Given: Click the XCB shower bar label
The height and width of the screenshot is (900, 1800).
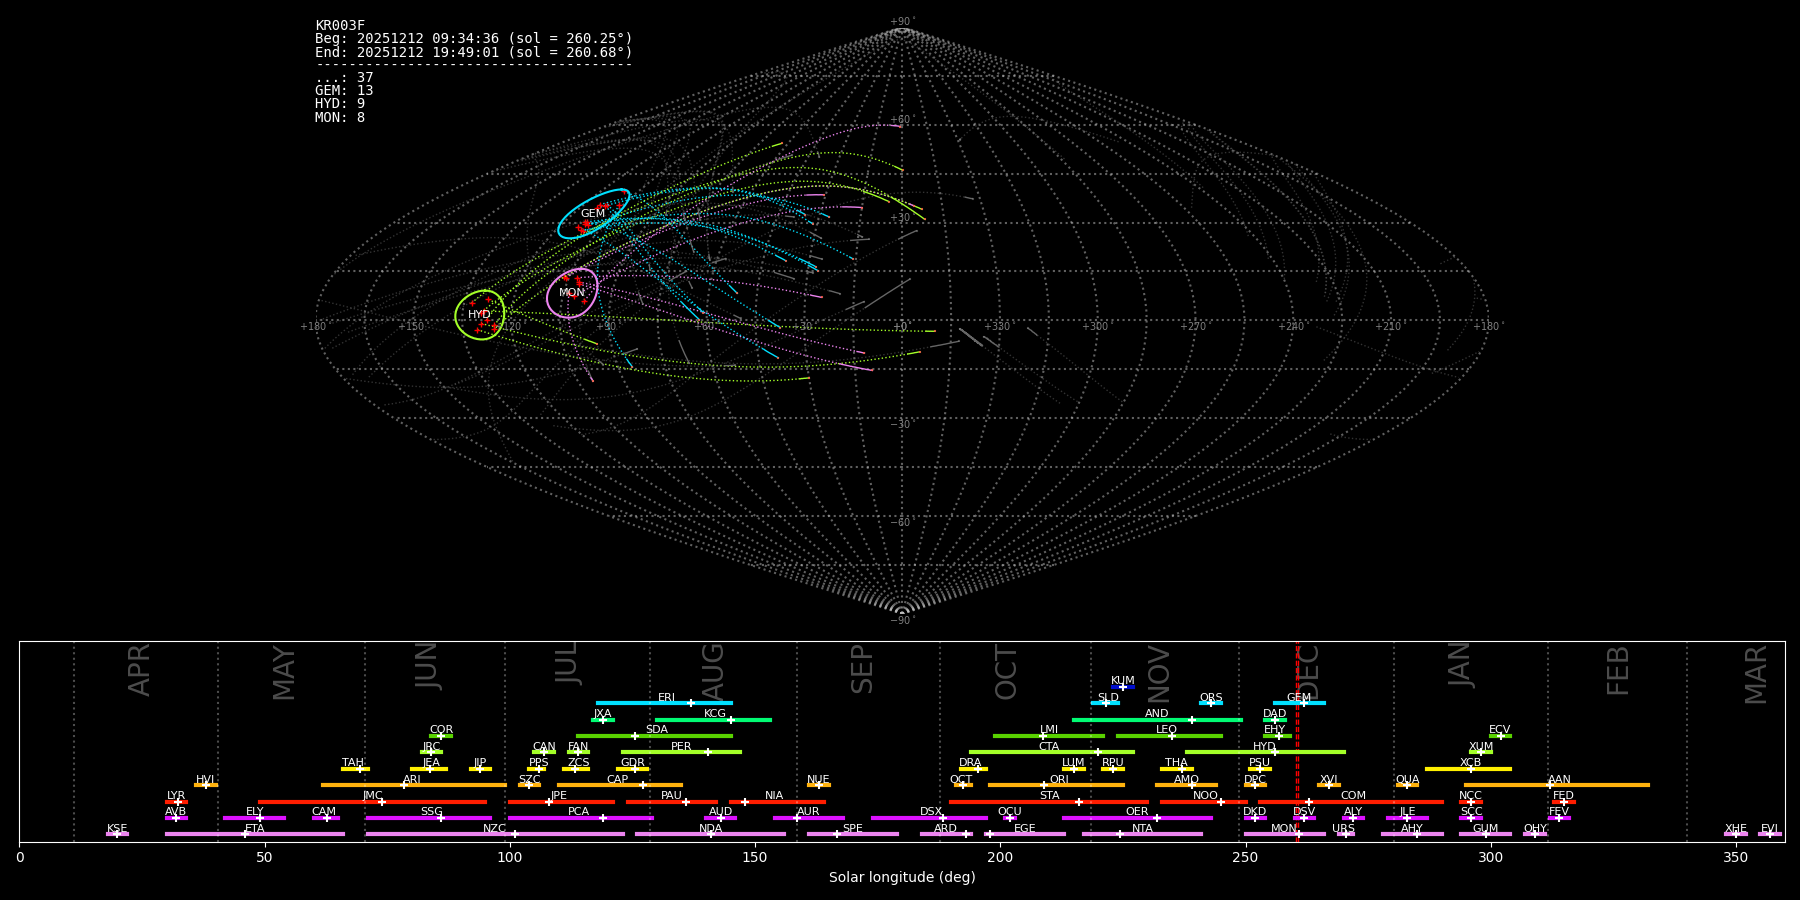Looking at the screenshot, I should 1470,763.
